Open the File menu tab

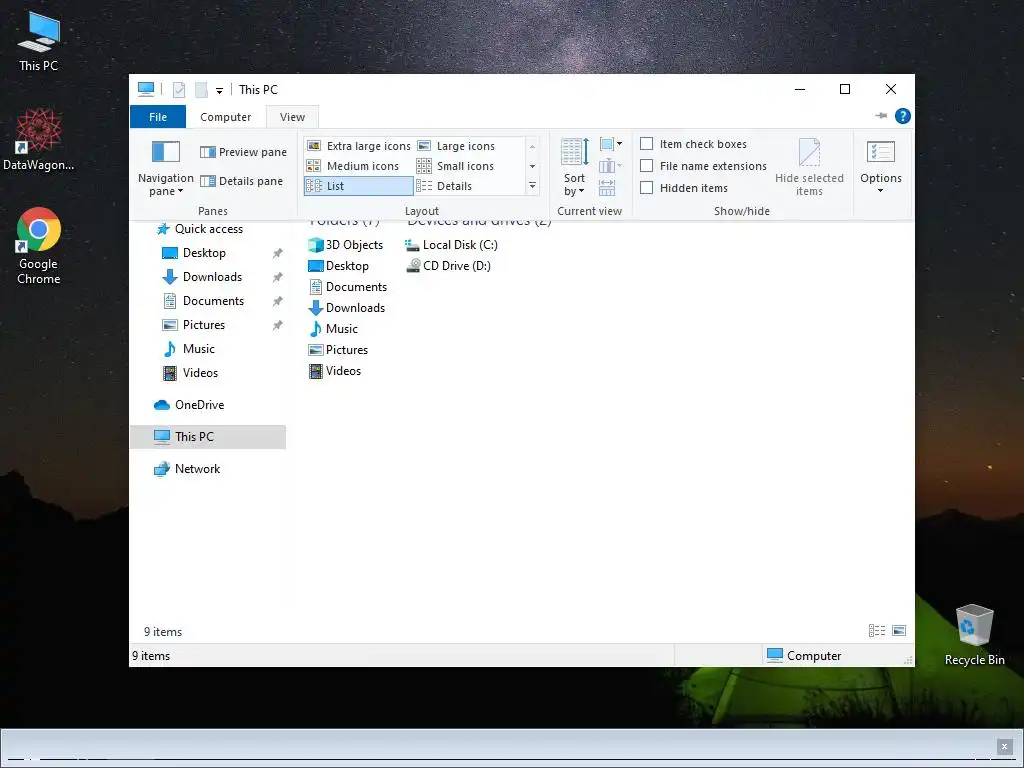158,117
